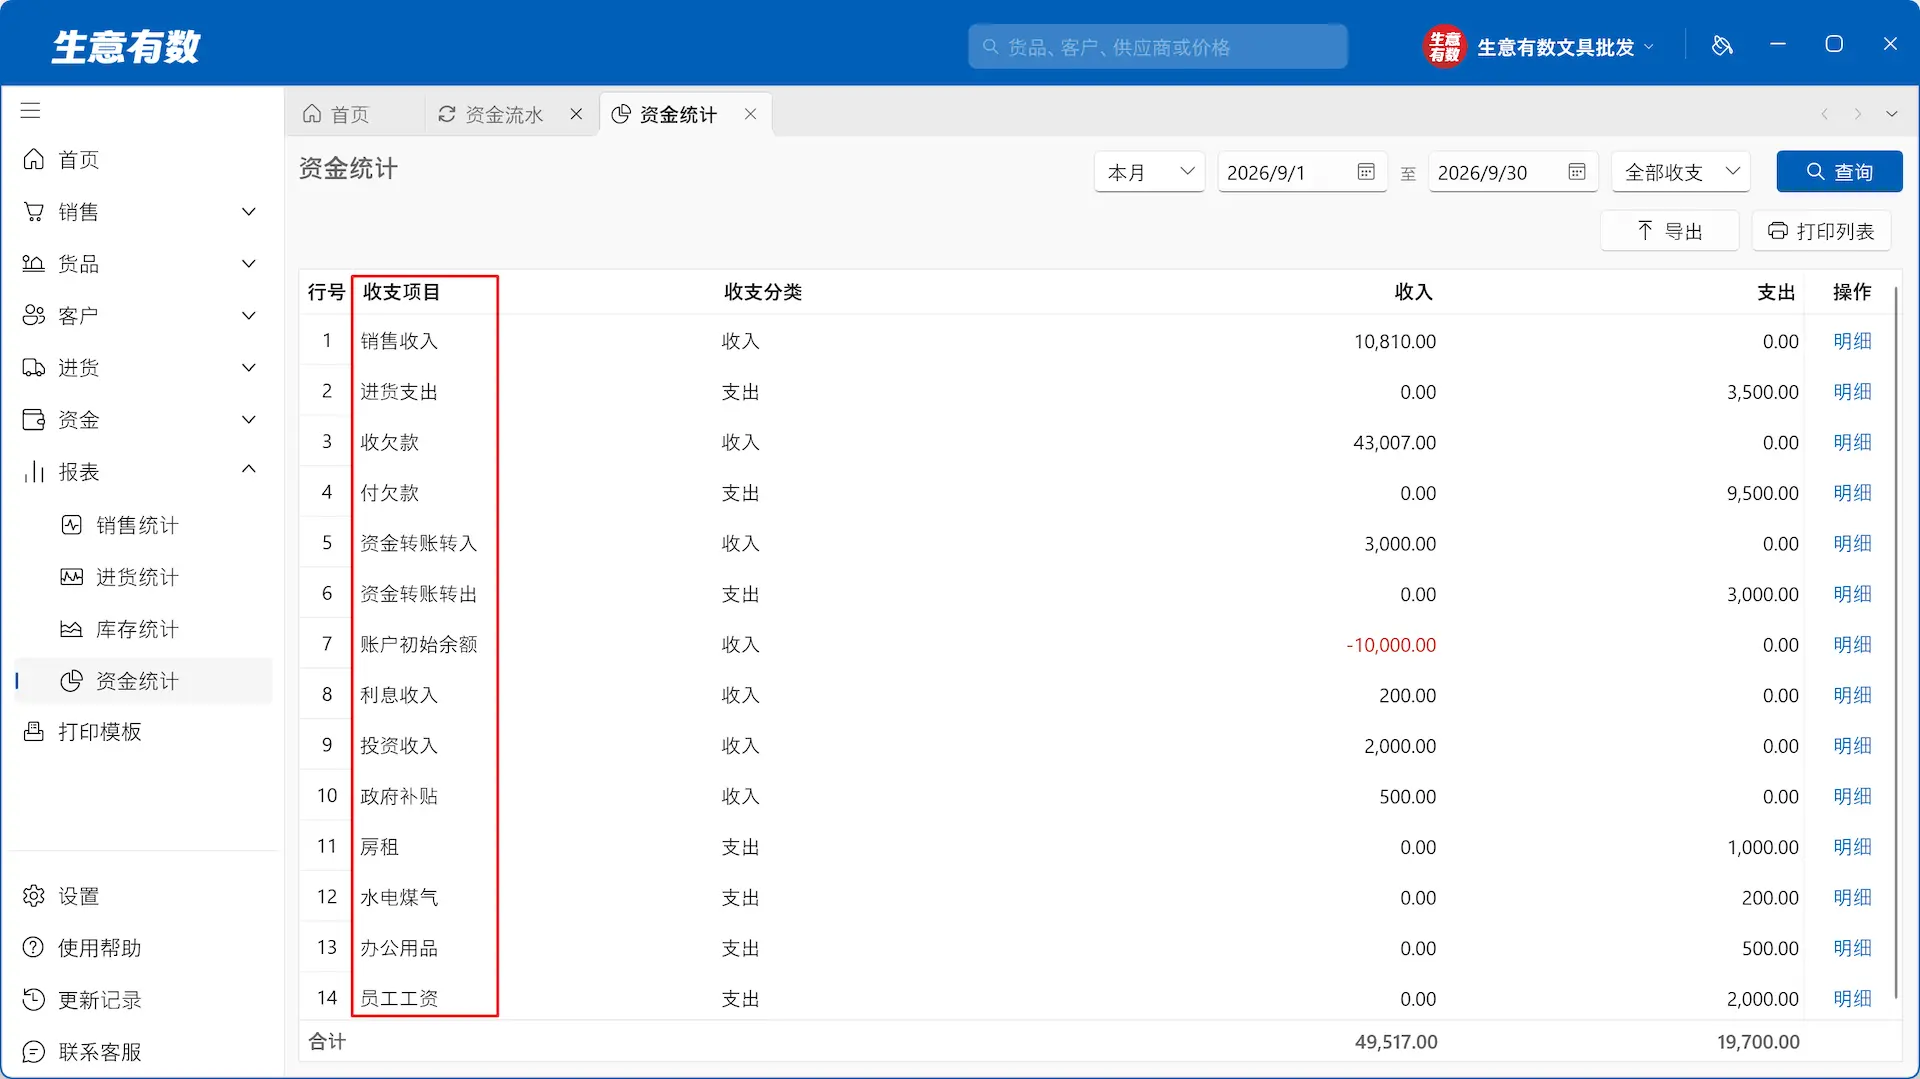
Task: Open calendar for end date 2026/9/30
Action: coord(1577,172)
